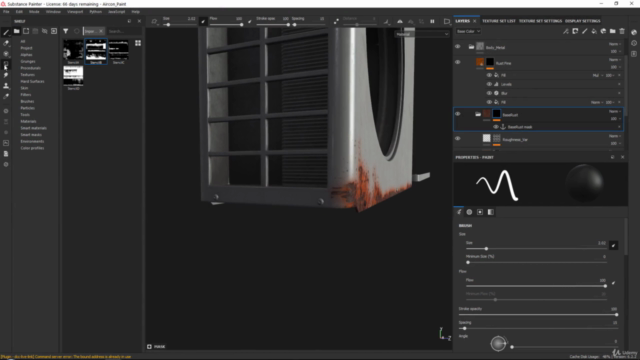
Task: Select Procedurals shelf category
Action: tap(31, 68)
